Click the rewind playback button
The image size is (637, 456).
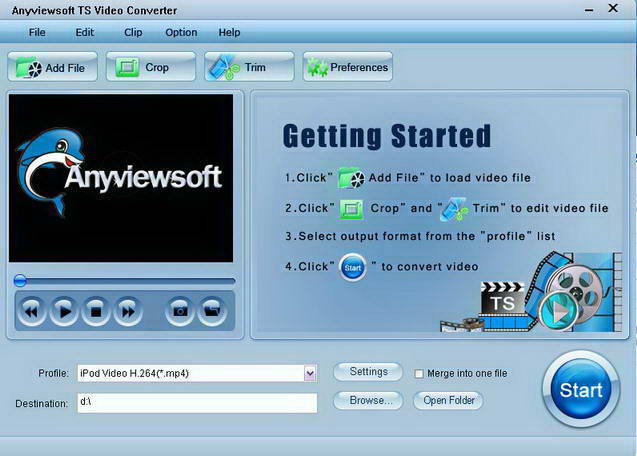coord(32,311)
